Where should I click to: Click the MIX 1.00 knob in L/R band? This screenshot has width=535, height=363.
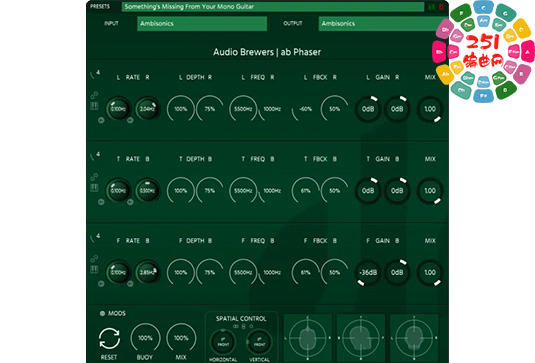pos(430,109)
